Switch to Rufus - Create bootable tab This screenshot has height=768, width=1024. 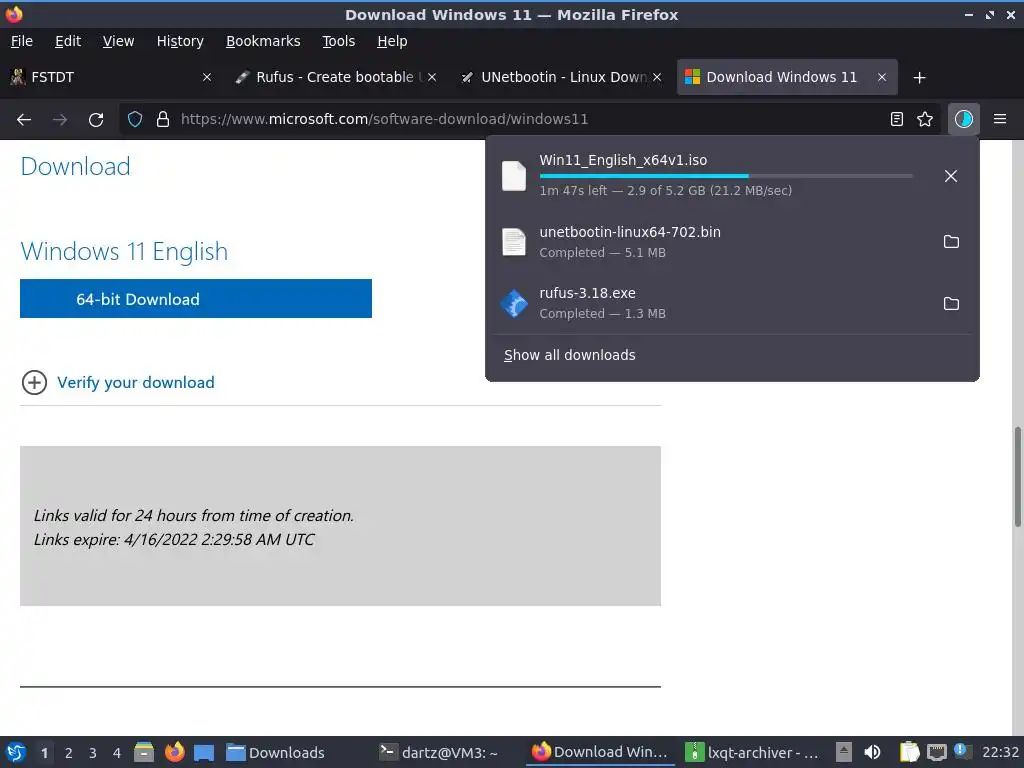(336, 77)
